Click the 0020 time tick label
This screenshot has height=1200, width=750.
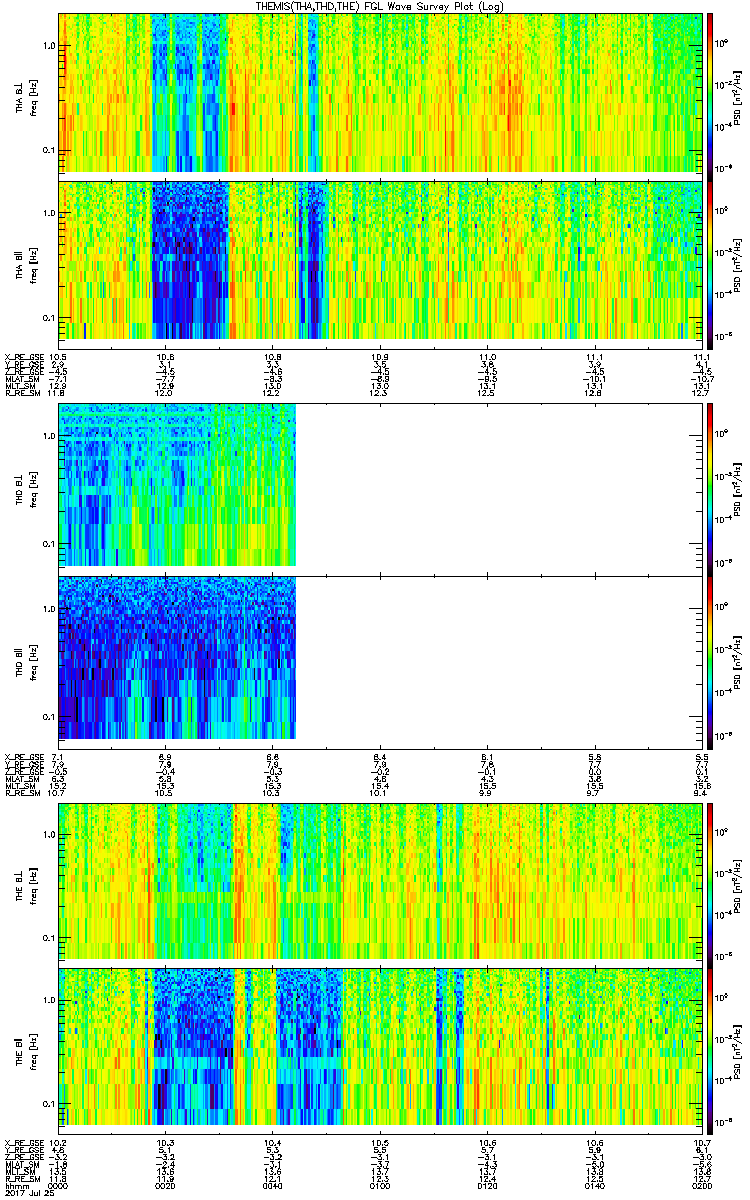click(165, 1185)
